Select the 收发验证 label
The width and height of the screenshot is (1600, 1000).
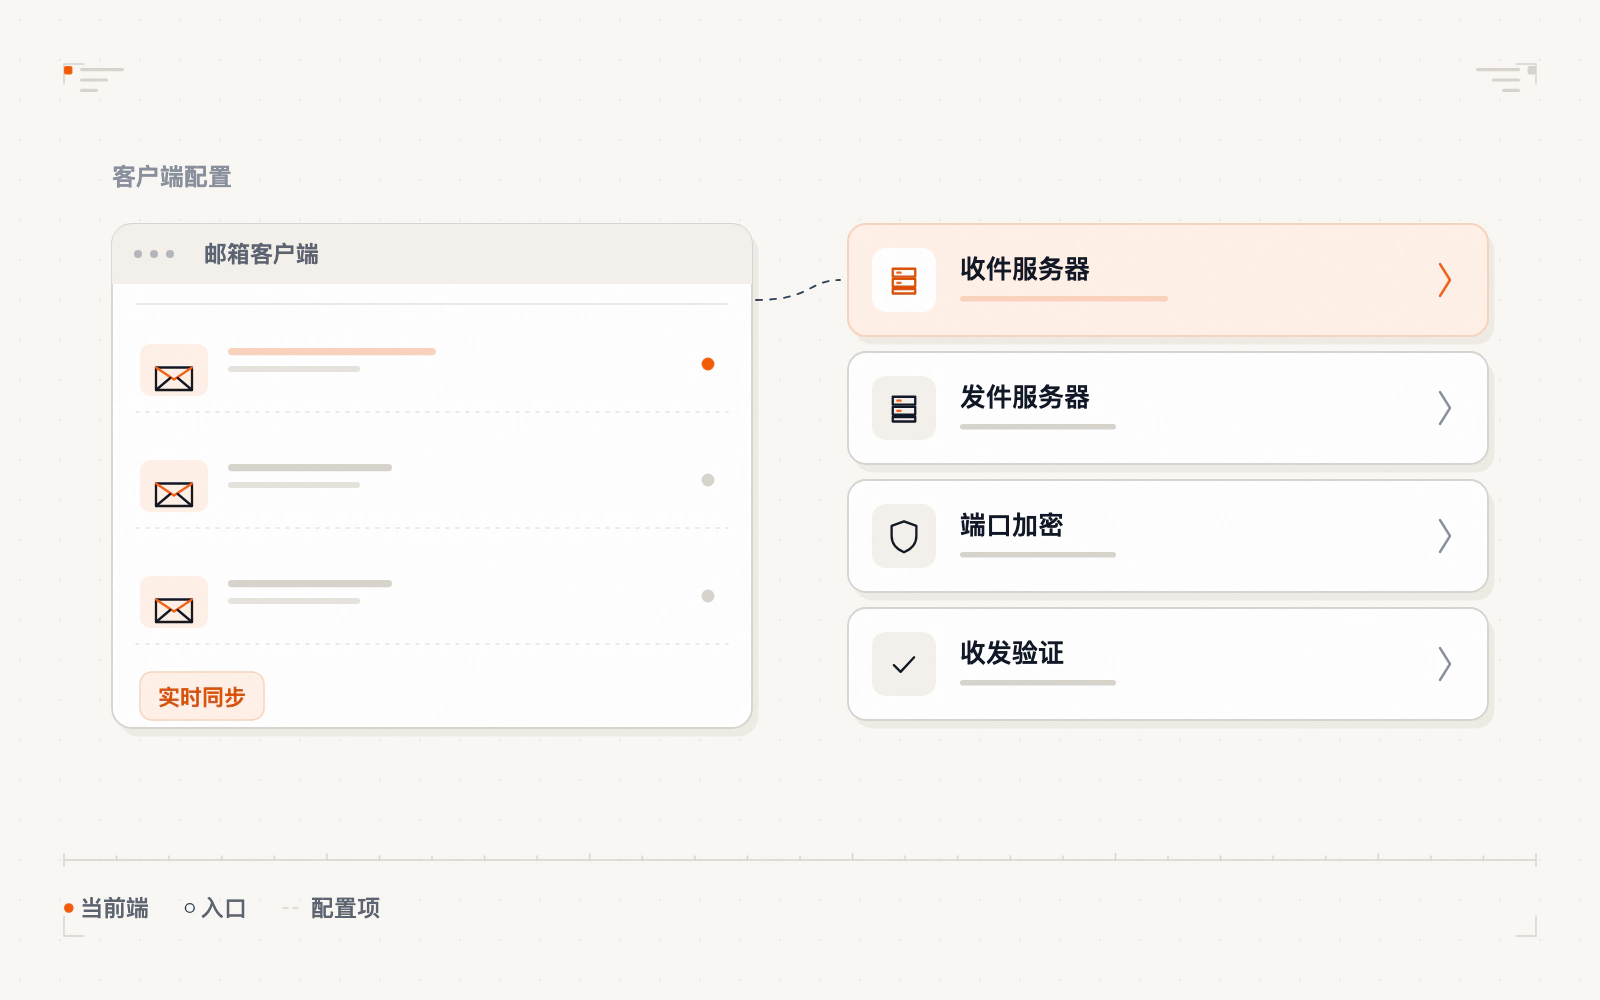coord(1012,653)
